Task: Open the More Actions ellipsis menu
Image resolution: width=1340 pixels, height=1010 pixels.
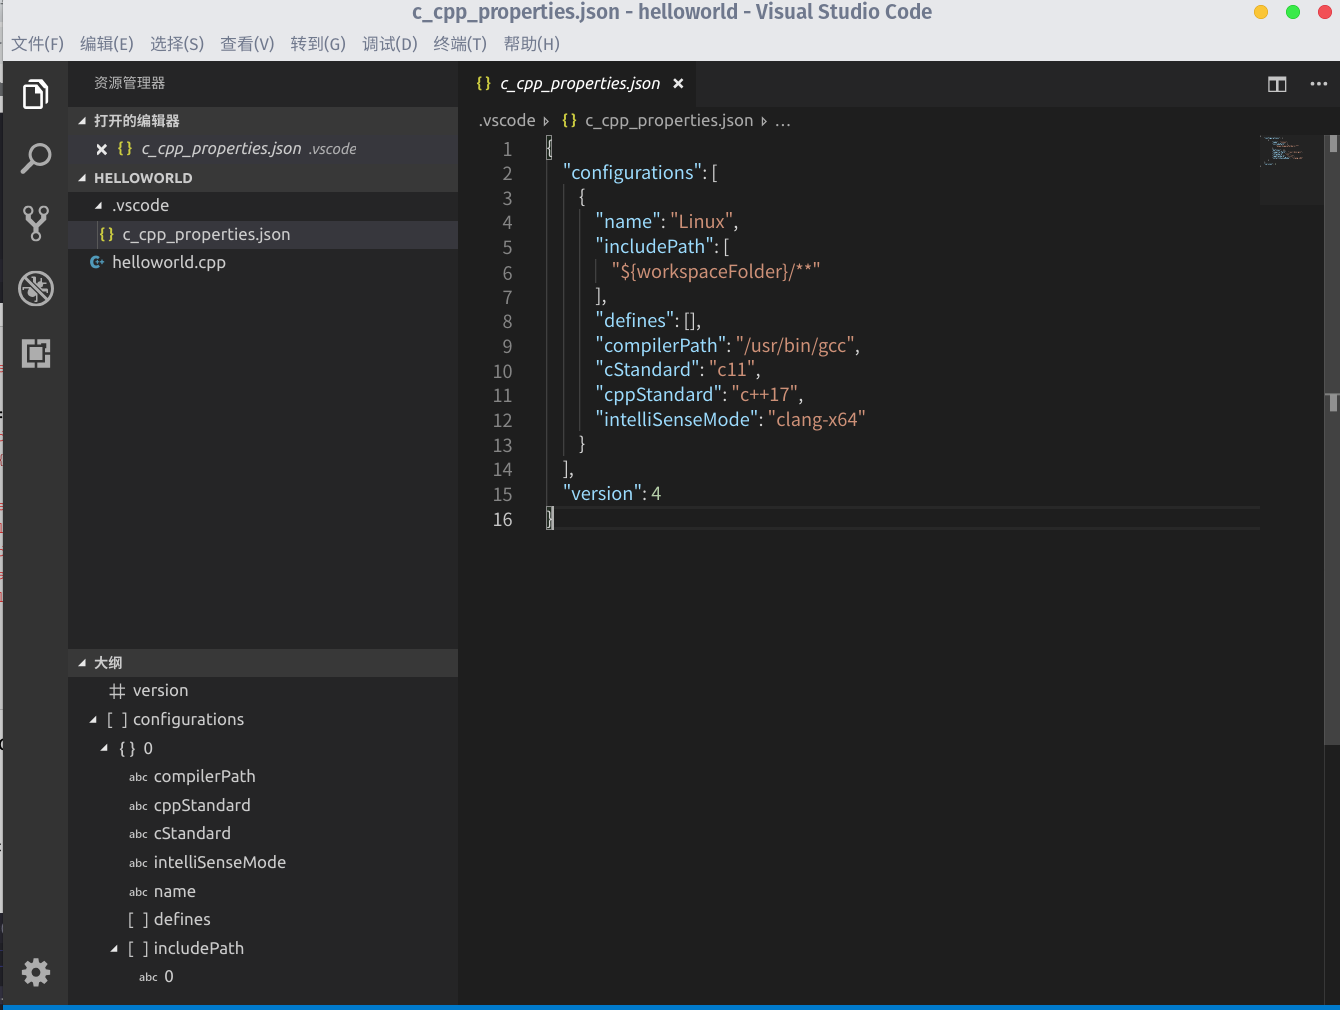Action: (1319, 84)
